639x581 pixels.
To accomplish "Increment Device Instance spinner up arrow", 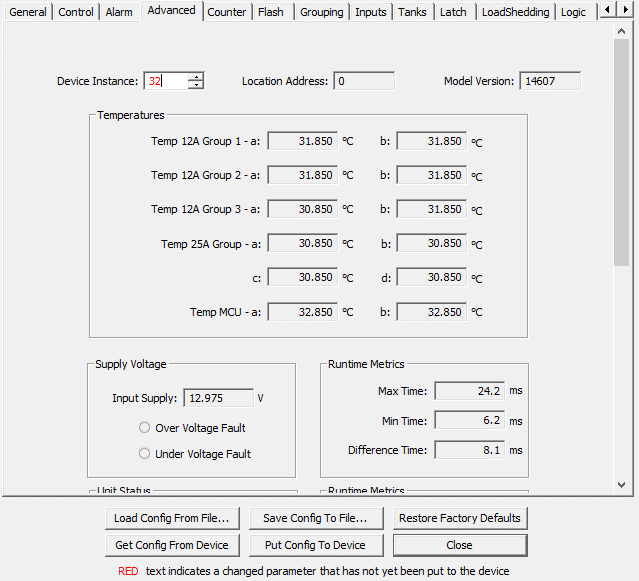I will coord(196,77).
